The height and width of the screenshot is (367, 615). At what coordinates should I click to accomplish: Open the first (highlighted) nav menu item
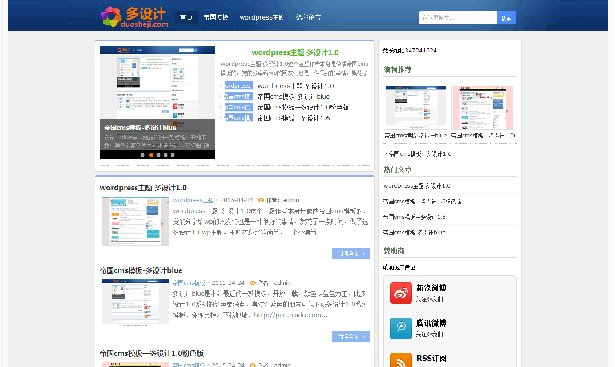coord(186,17)
